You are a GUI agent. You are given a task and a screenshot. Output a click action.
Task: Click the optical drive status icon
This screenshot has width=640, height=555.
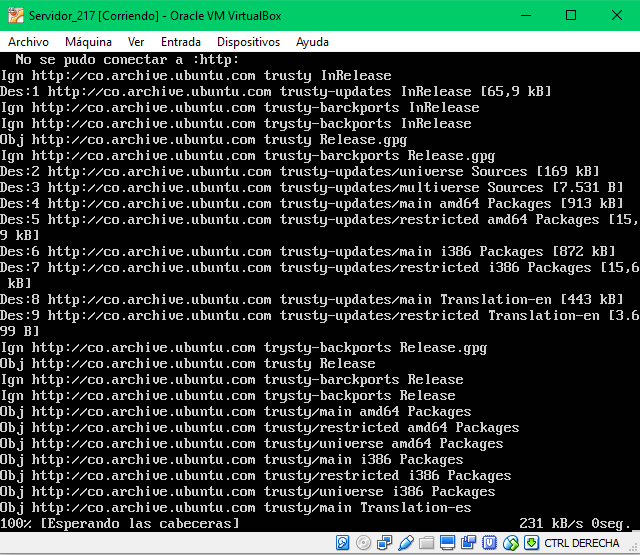tap(364, 543)
